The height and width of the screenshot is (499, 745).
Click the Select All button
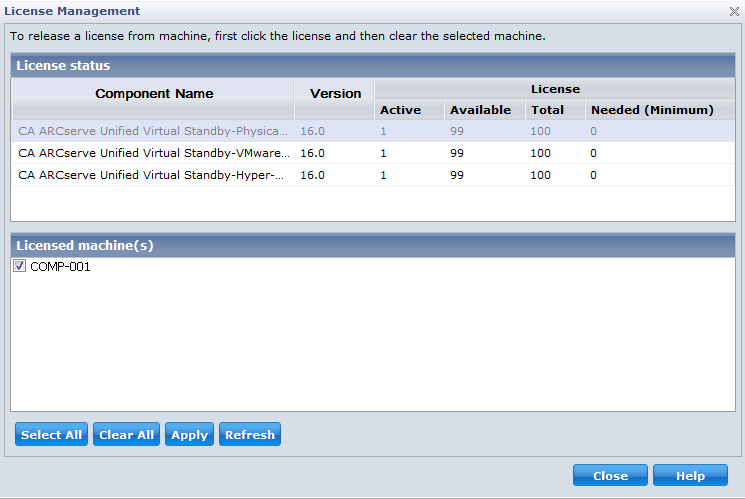(x=52, y=435)
